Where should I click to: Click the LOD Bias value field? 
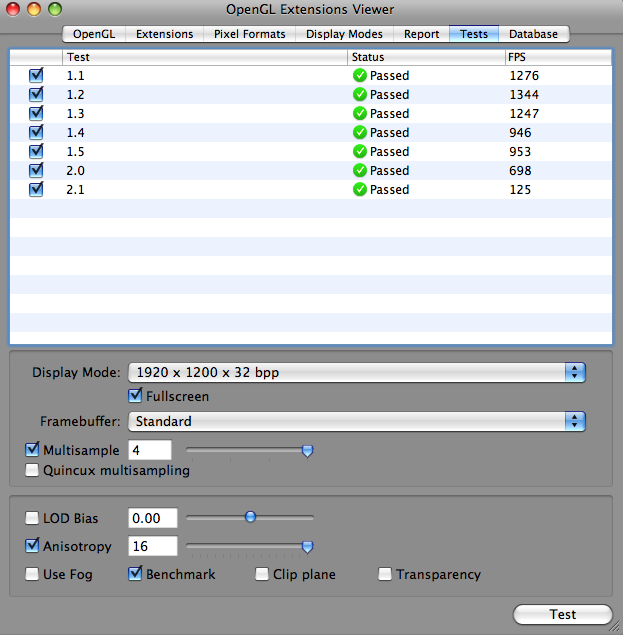point(153,518)
